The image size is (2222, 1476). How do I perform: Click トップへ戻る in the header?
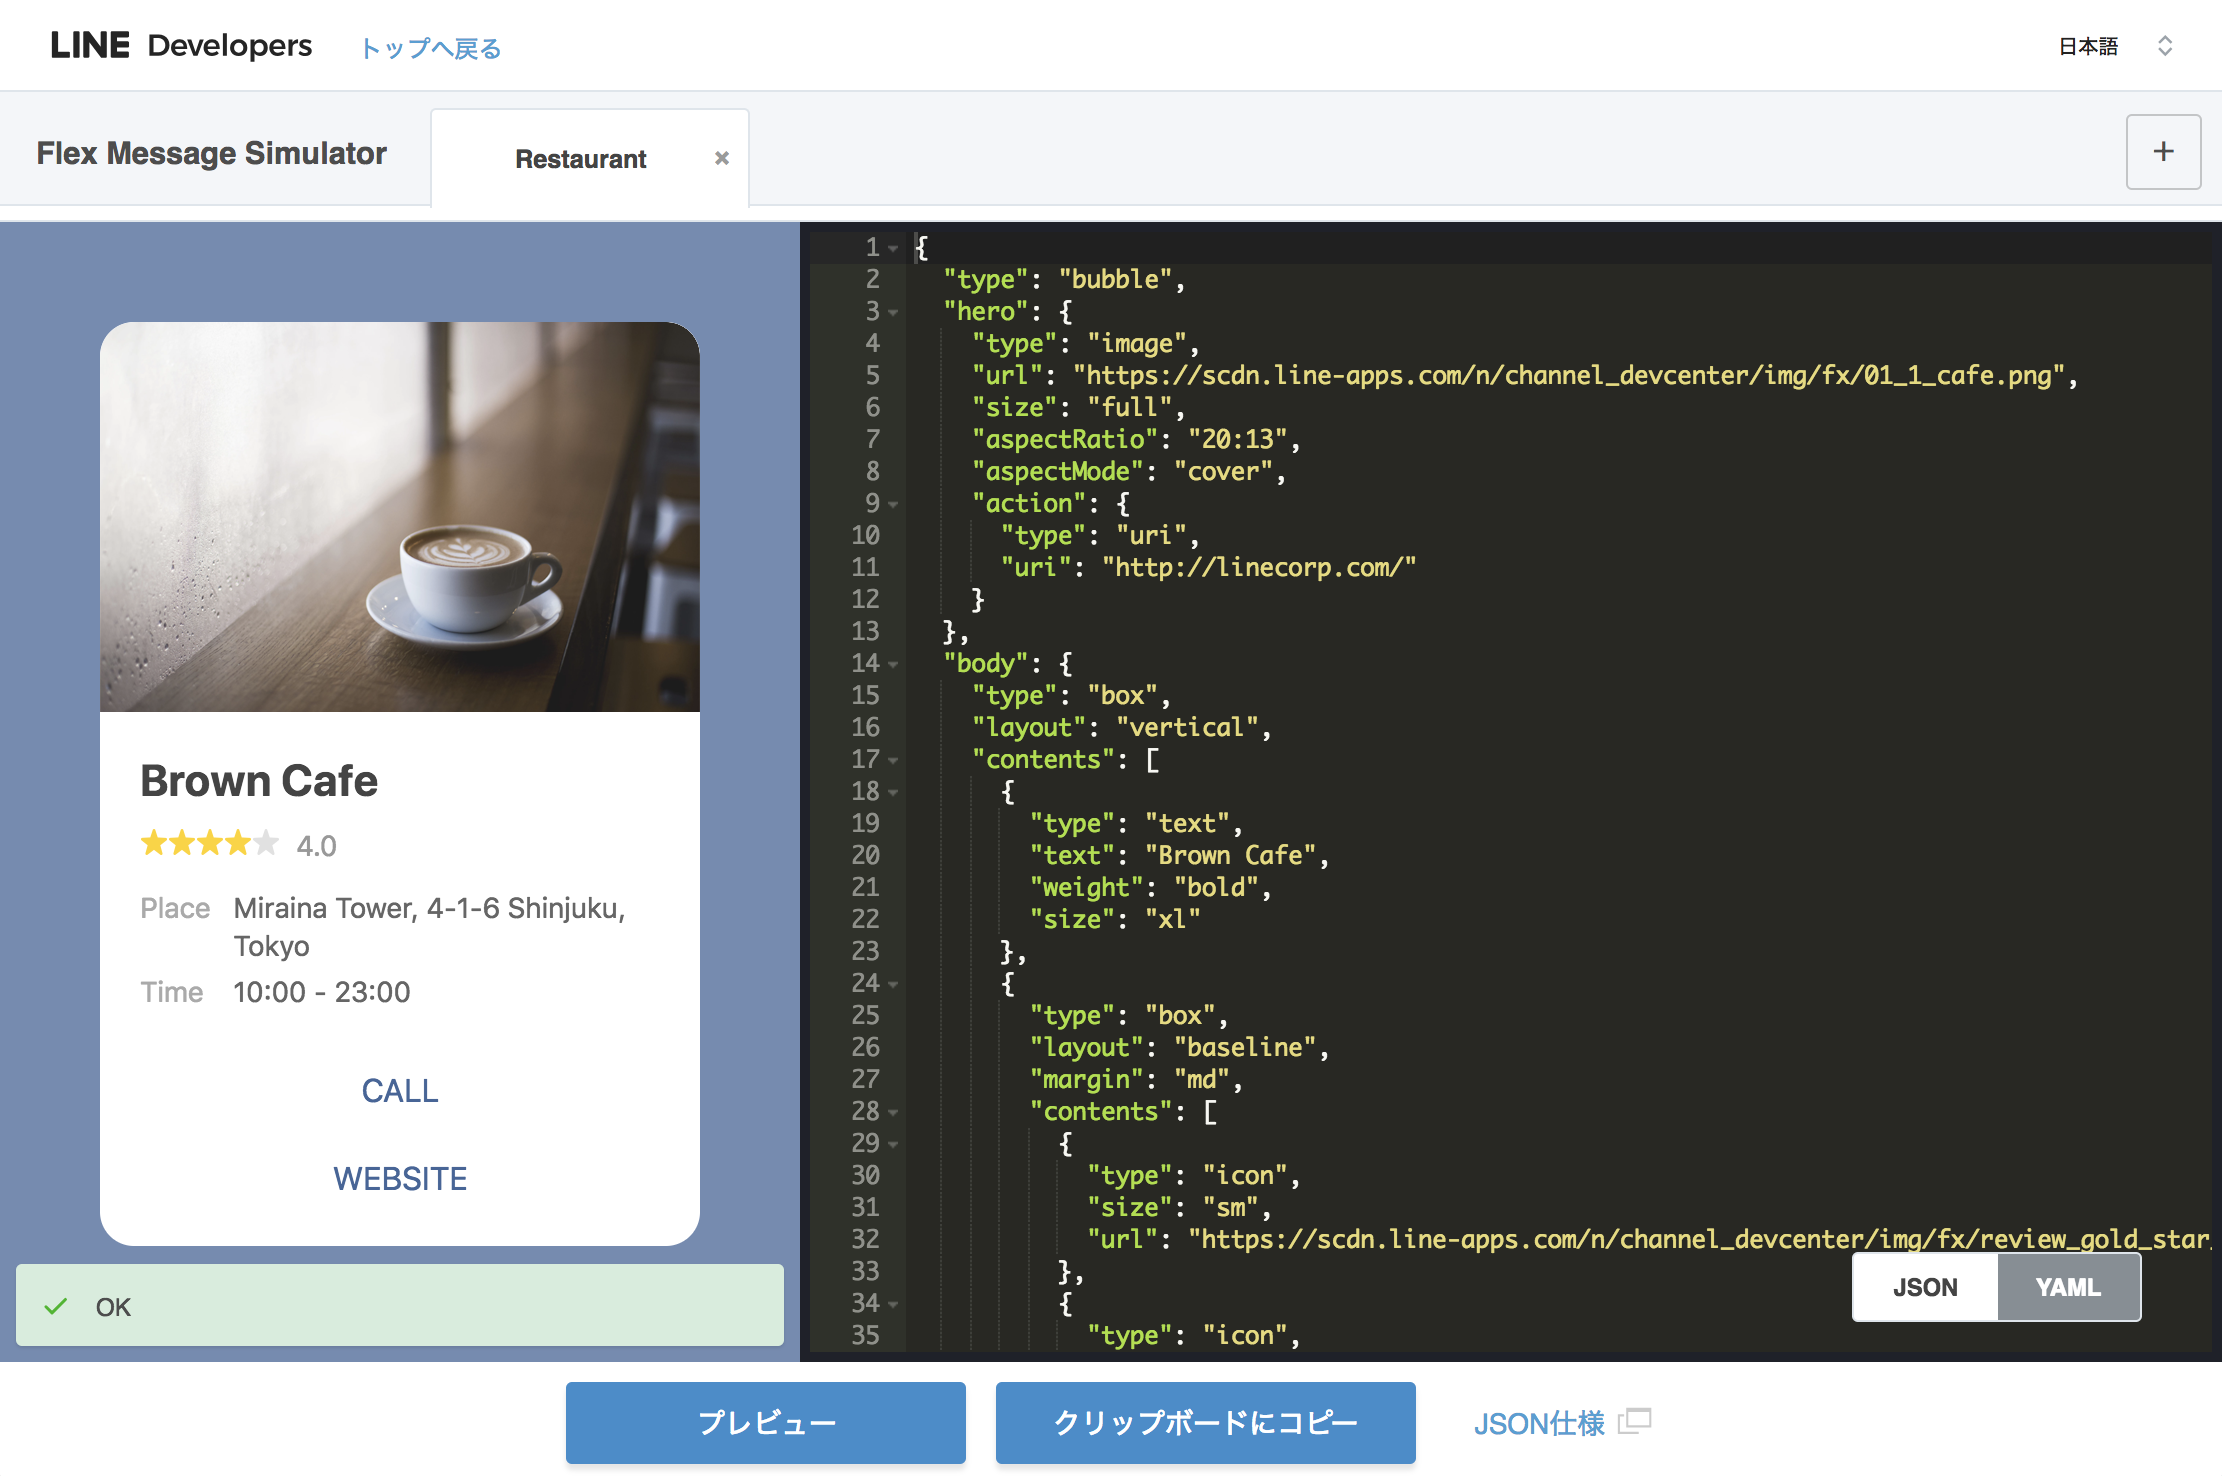click(x=430, y=47)
